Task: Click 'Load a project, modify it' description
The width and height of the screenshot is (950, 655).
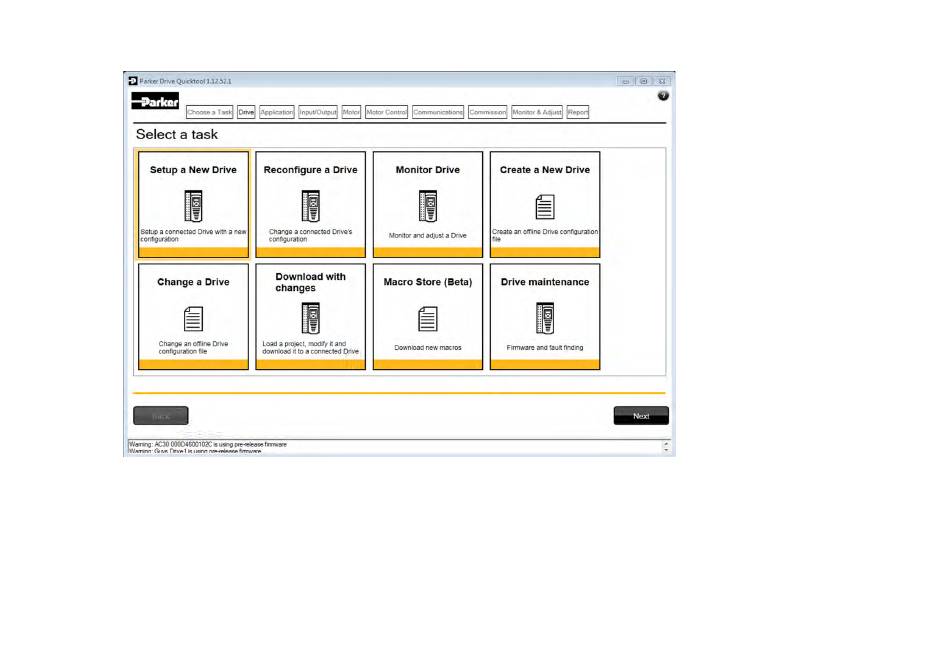Action: click(x=310, y=348)
